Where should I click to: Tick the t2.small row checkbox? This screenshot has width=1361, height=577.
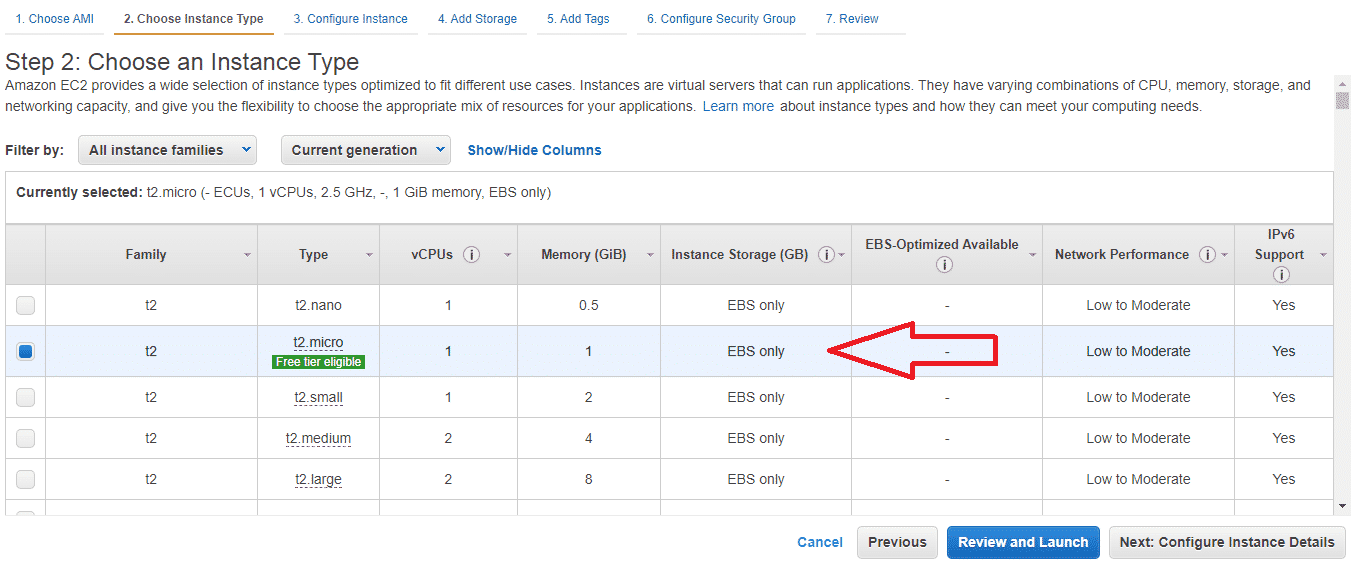[x=25, y=397]
